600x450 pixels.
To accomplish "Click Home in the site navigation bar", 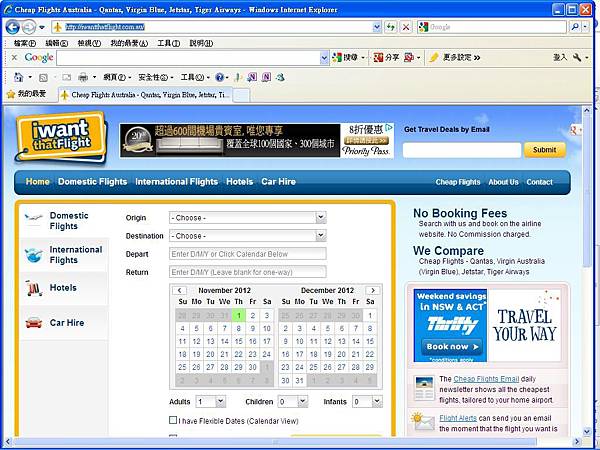I will [38, 182].
